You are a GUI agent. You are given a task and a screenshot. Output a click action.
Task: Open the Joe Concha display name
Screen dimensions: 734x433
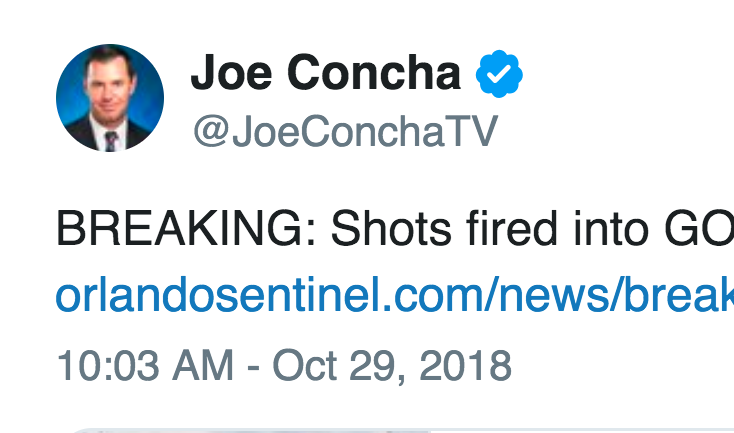[x=326, y=73]
